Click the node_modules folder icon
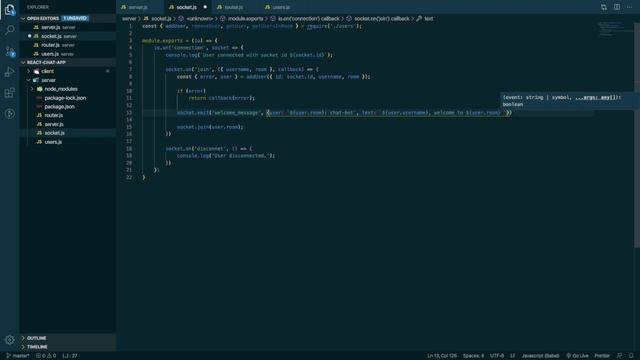 tap(40, 89)
